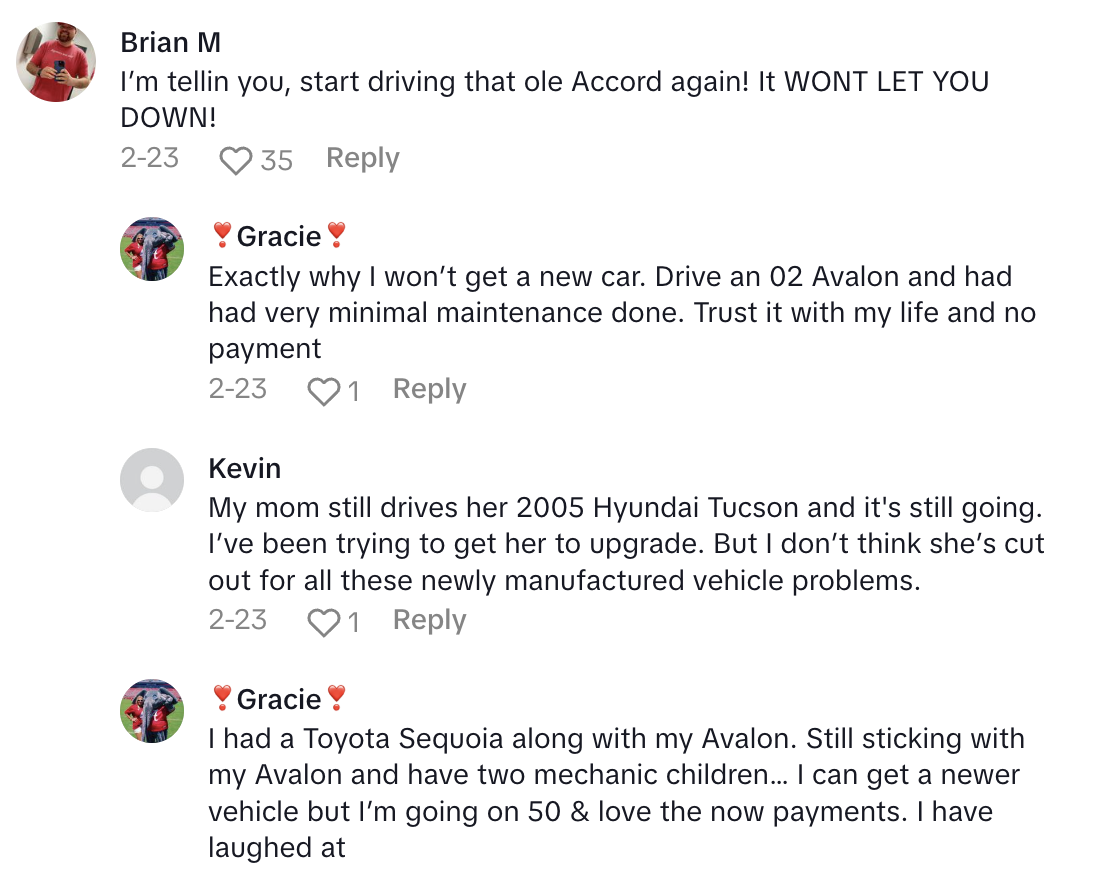The width and height of the screenshot is (1100, 872).
Task: Open Kevin's default gray avatar
Action: (x=152, y=480)
